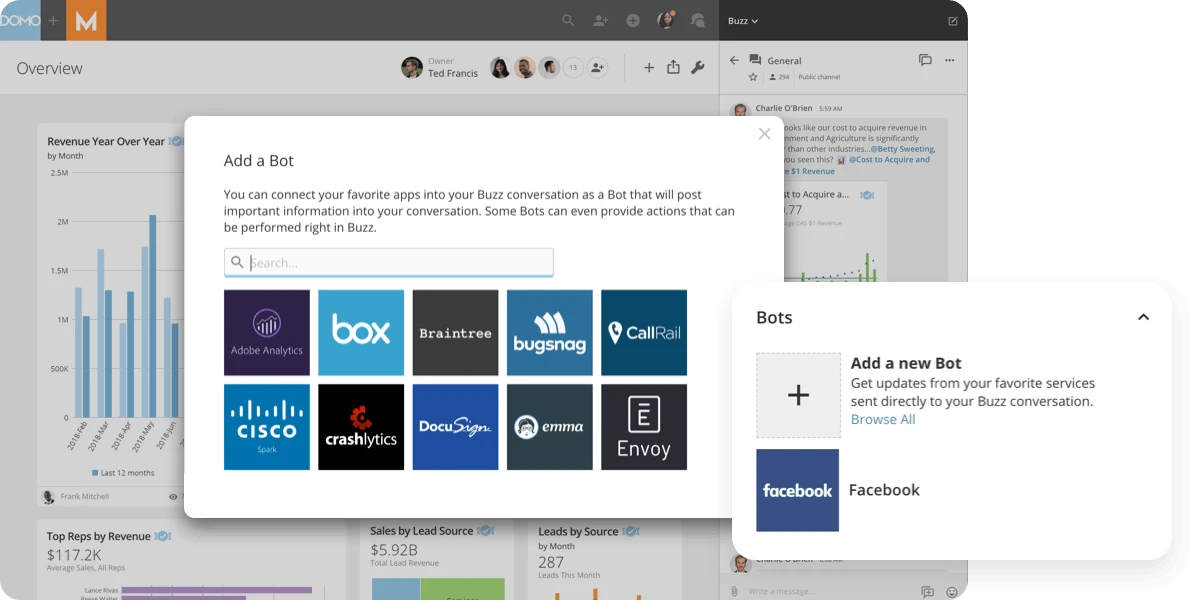Screen dimensions: 1196x600
Task: Click the share icon on Overview toolbar
Action: (x=673, y=67)
